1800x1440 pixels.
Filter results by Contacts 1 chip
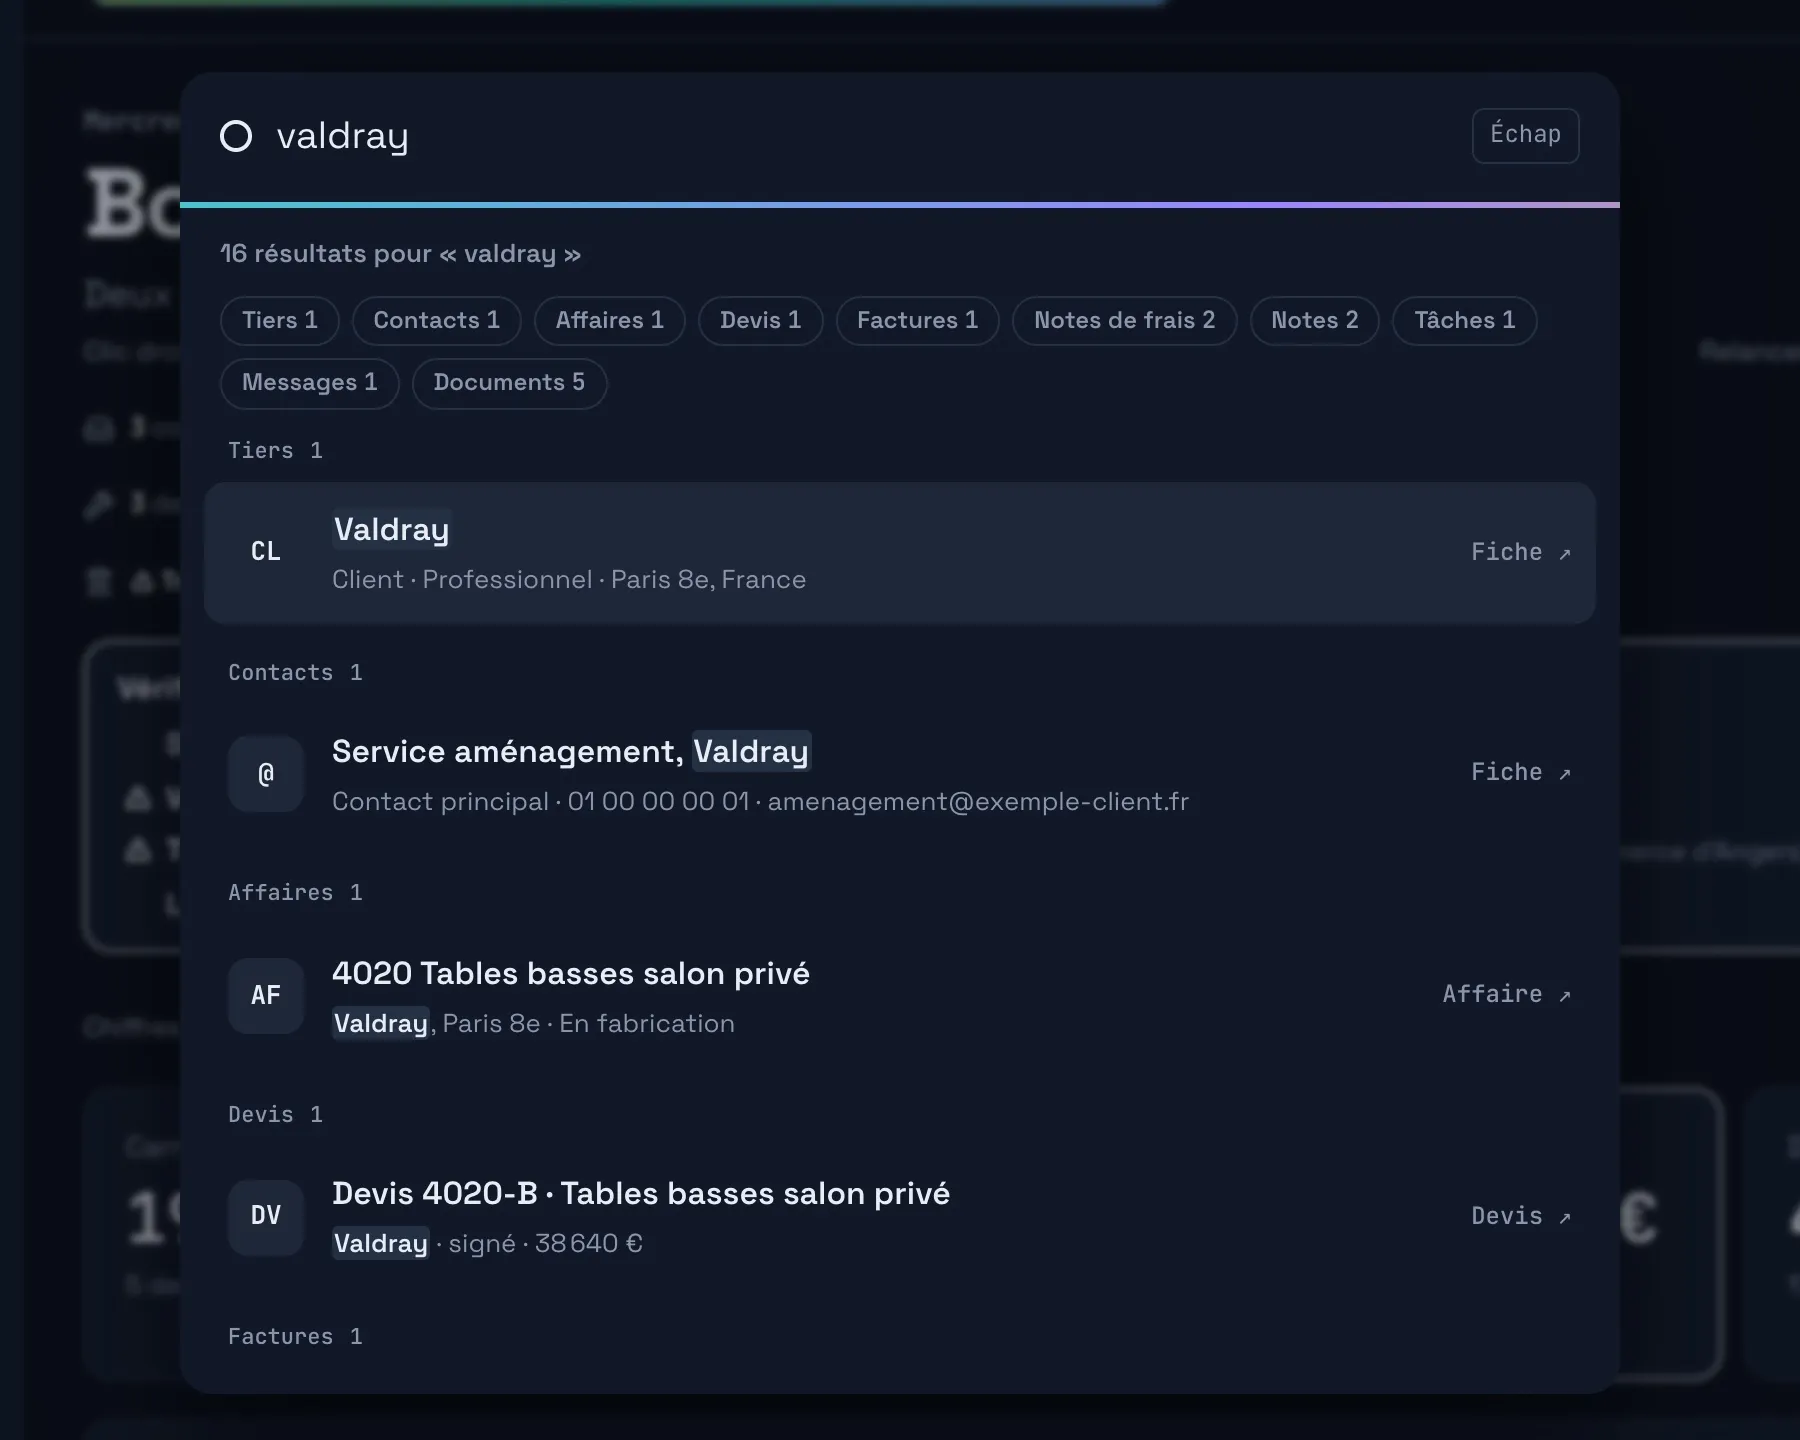(437, 321)
